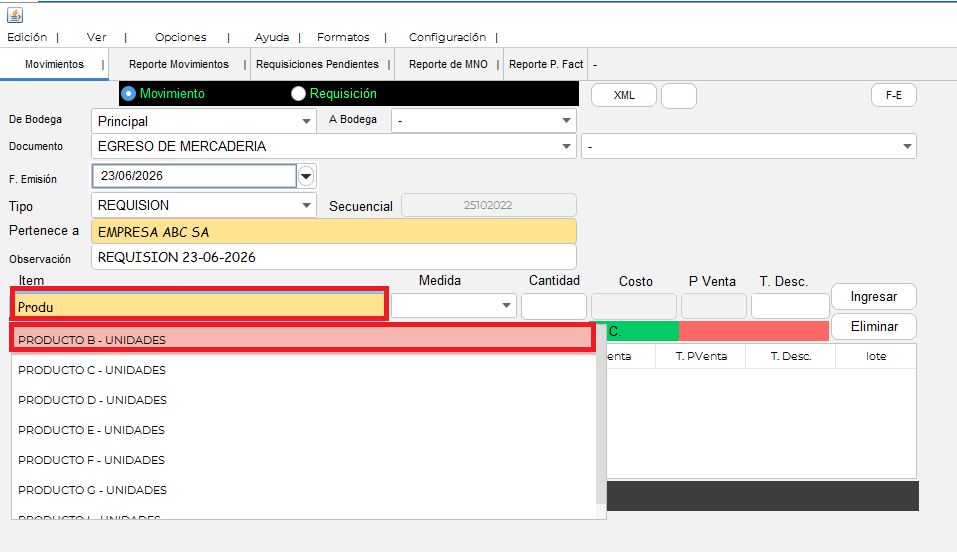Select PRODUCTO D - UNIDADES from the list
957x552 pixels.
point(303,400)
